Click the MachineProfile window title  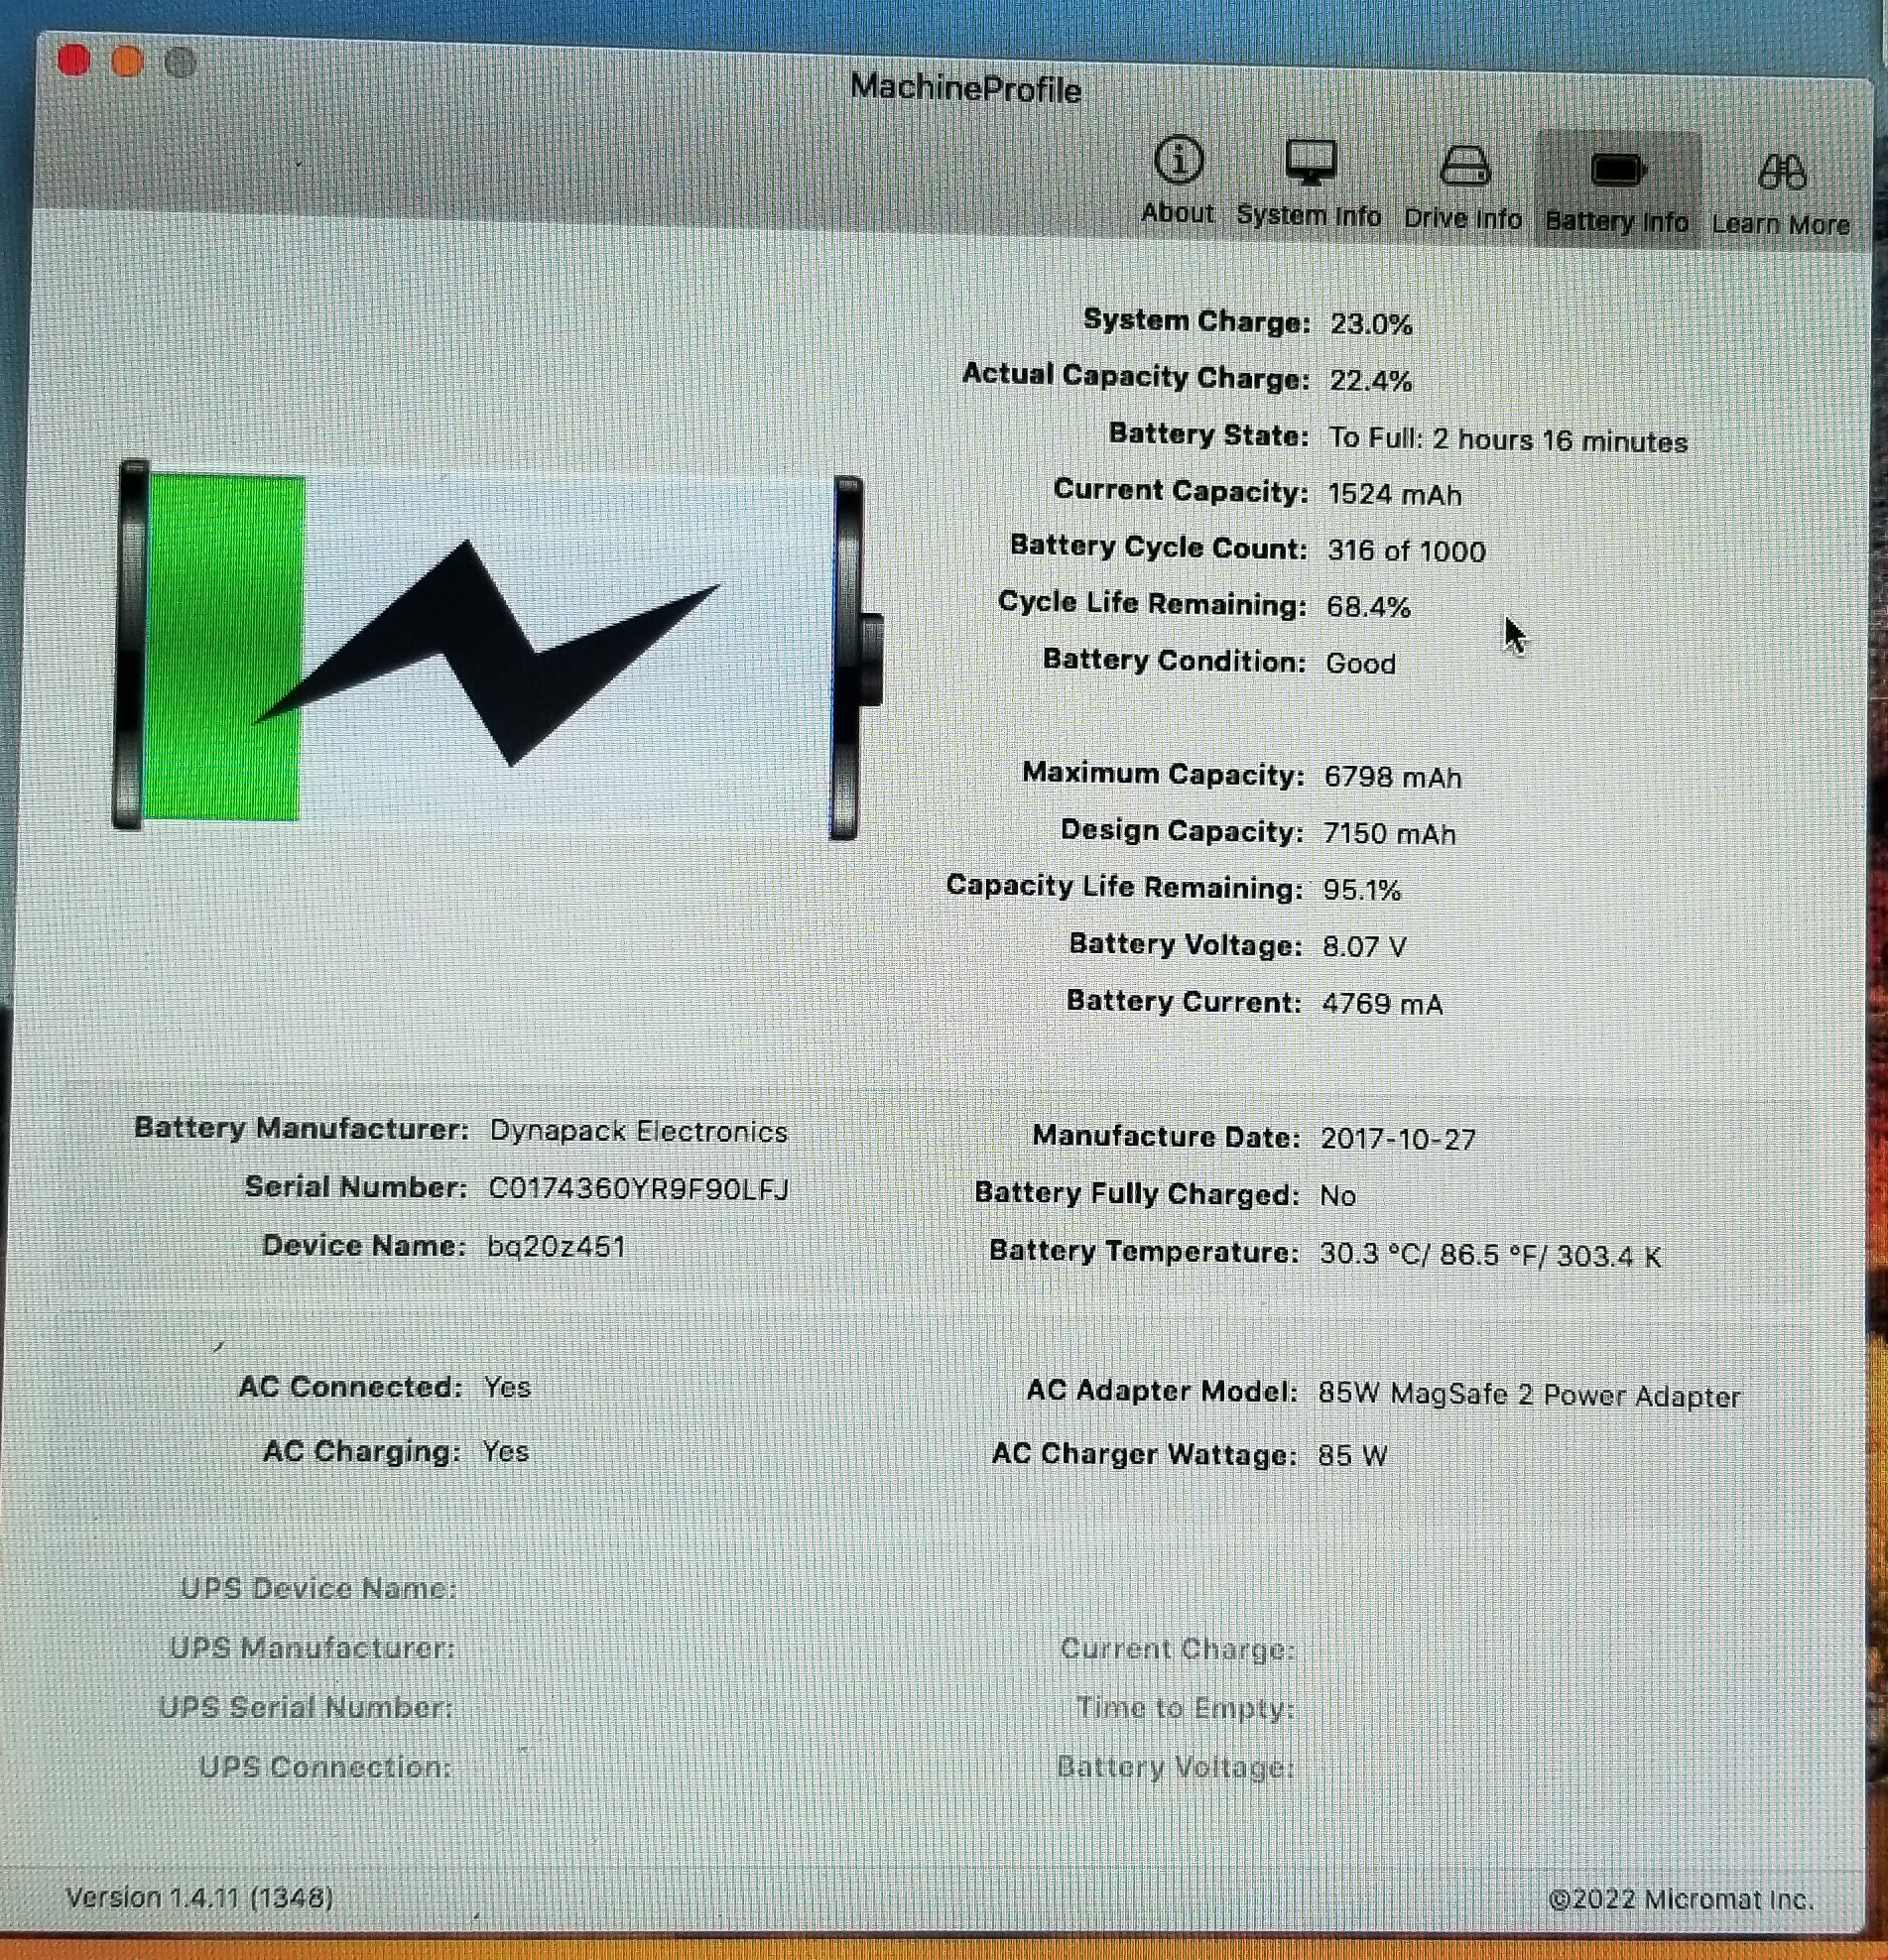tap(965, 89)
